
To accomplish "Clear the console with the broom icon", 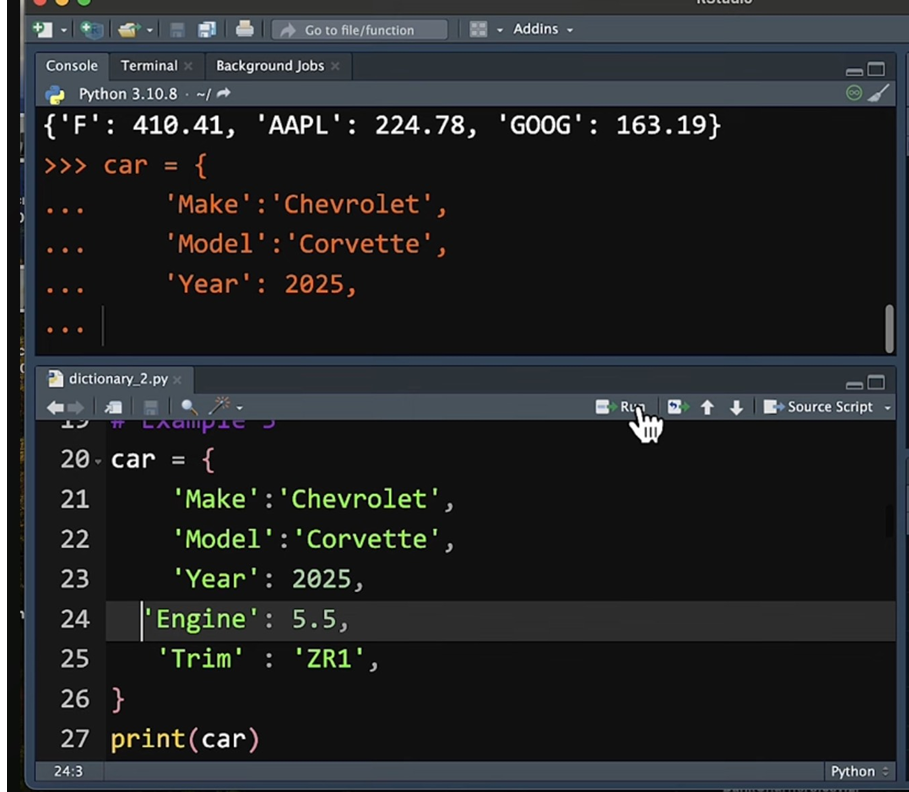I will point(878,93).
